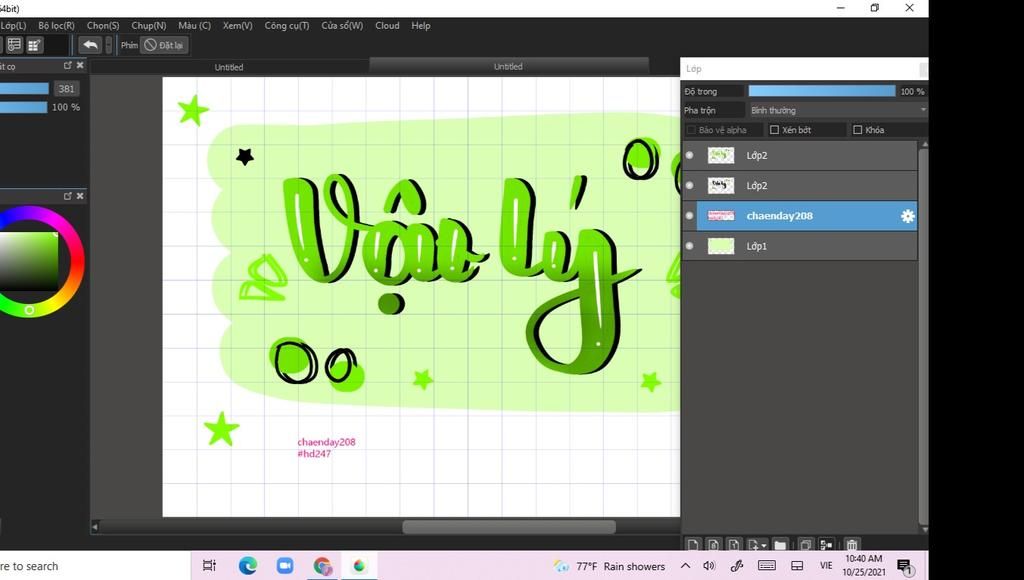Screen dimensions: 1024x580
Task: Open the Màu (C) menu
Action: pos(195,25)
